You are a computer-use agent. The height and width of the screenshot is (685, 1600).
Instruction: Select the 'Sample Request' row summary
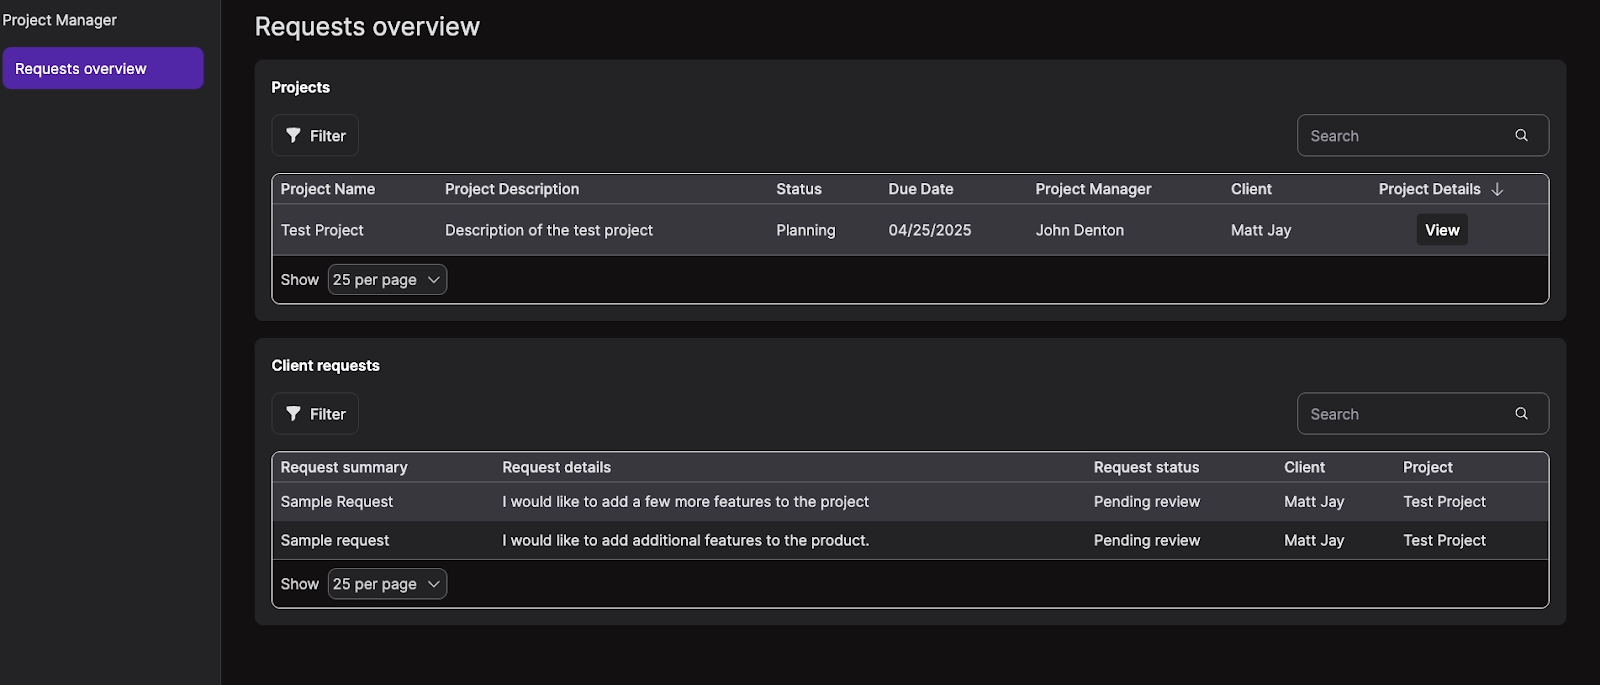click(337, 502)
